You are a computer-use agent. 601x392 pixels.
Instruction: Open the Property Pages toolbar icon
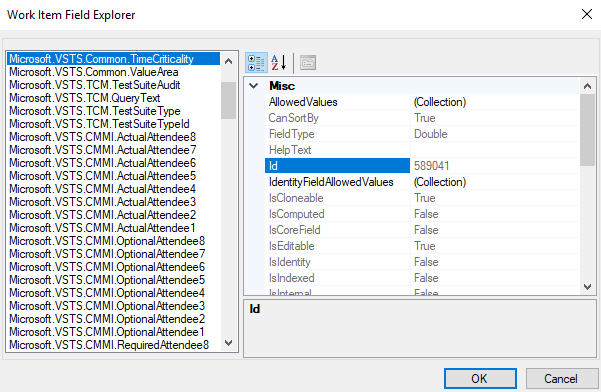pyautogui.click(x=308, y=63)
